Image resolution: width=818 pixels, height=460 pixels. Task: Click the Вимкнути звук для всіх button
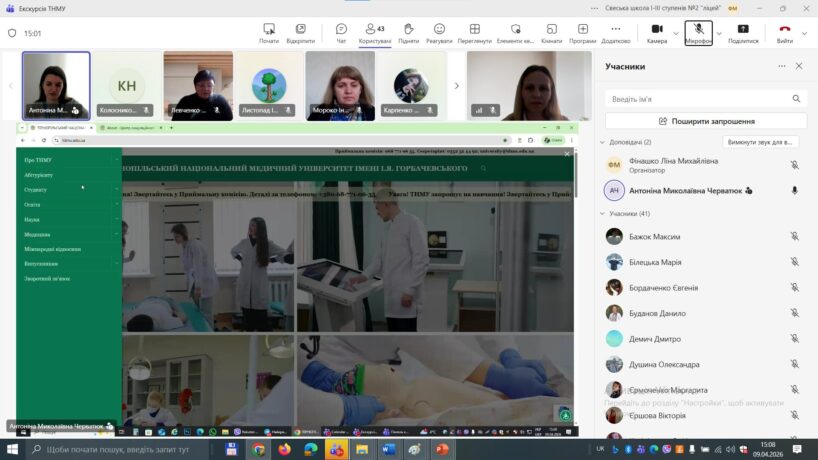762,142
